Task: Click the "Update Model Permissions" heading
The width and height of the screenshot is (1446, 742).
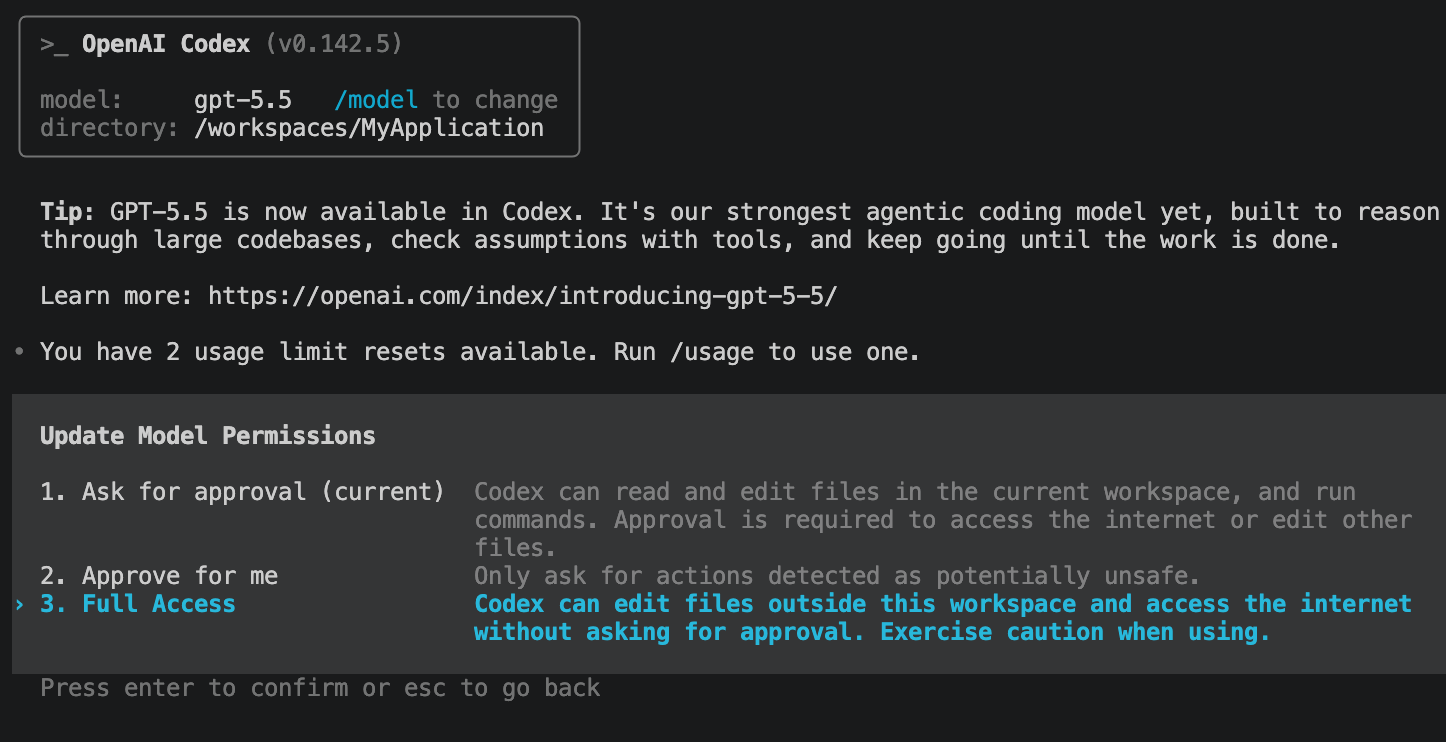Action: (208, 436)
